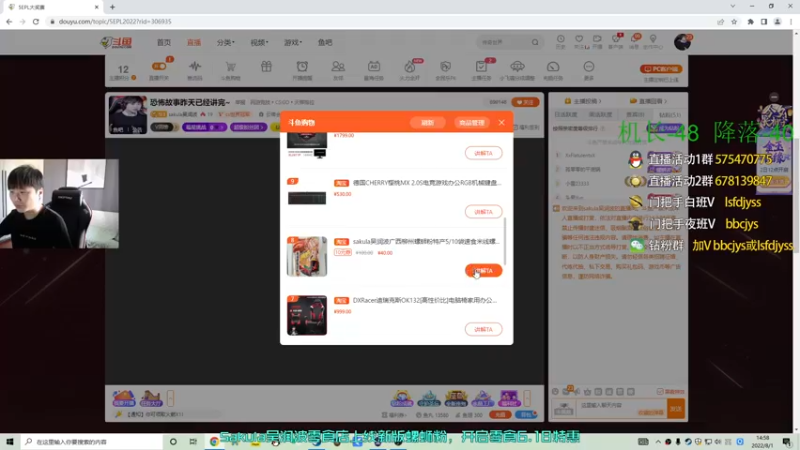Screen dimensions: 800x450
Task: Open the follow heart icon in header
Action: pos(579,39)
